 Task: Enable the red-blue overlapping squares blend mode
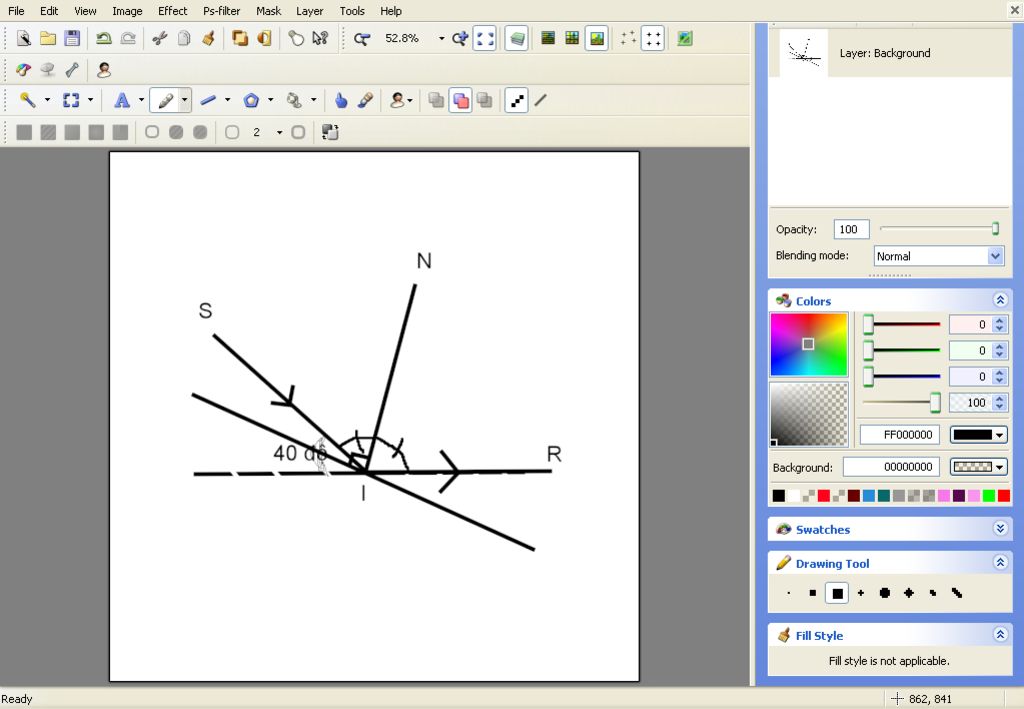[x=460, y=100]
